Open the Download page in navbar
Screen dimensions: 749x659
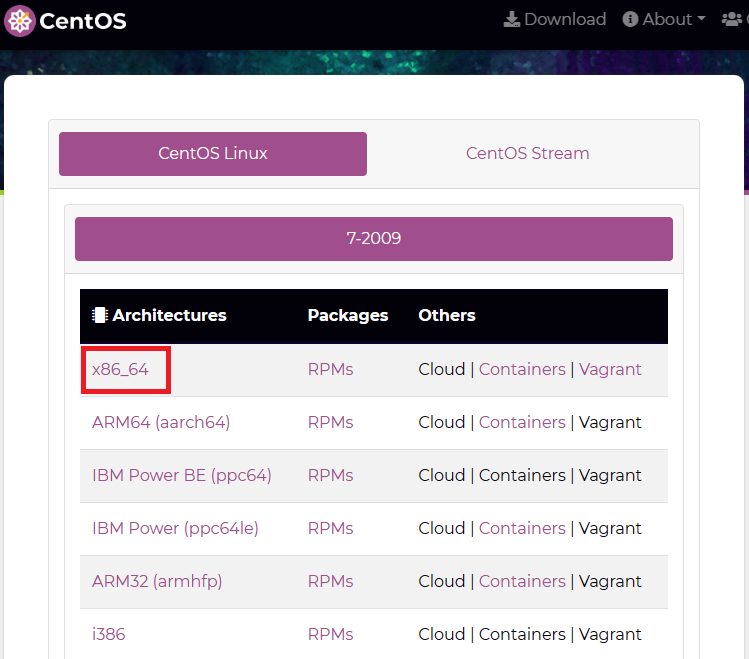(x=555, y=19)
